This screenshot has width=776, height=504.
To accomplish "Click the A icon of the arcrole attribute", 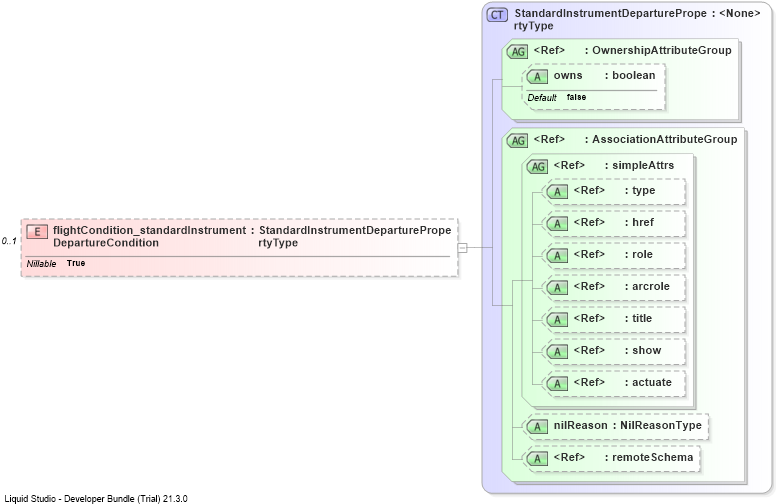I will [557, 288].
